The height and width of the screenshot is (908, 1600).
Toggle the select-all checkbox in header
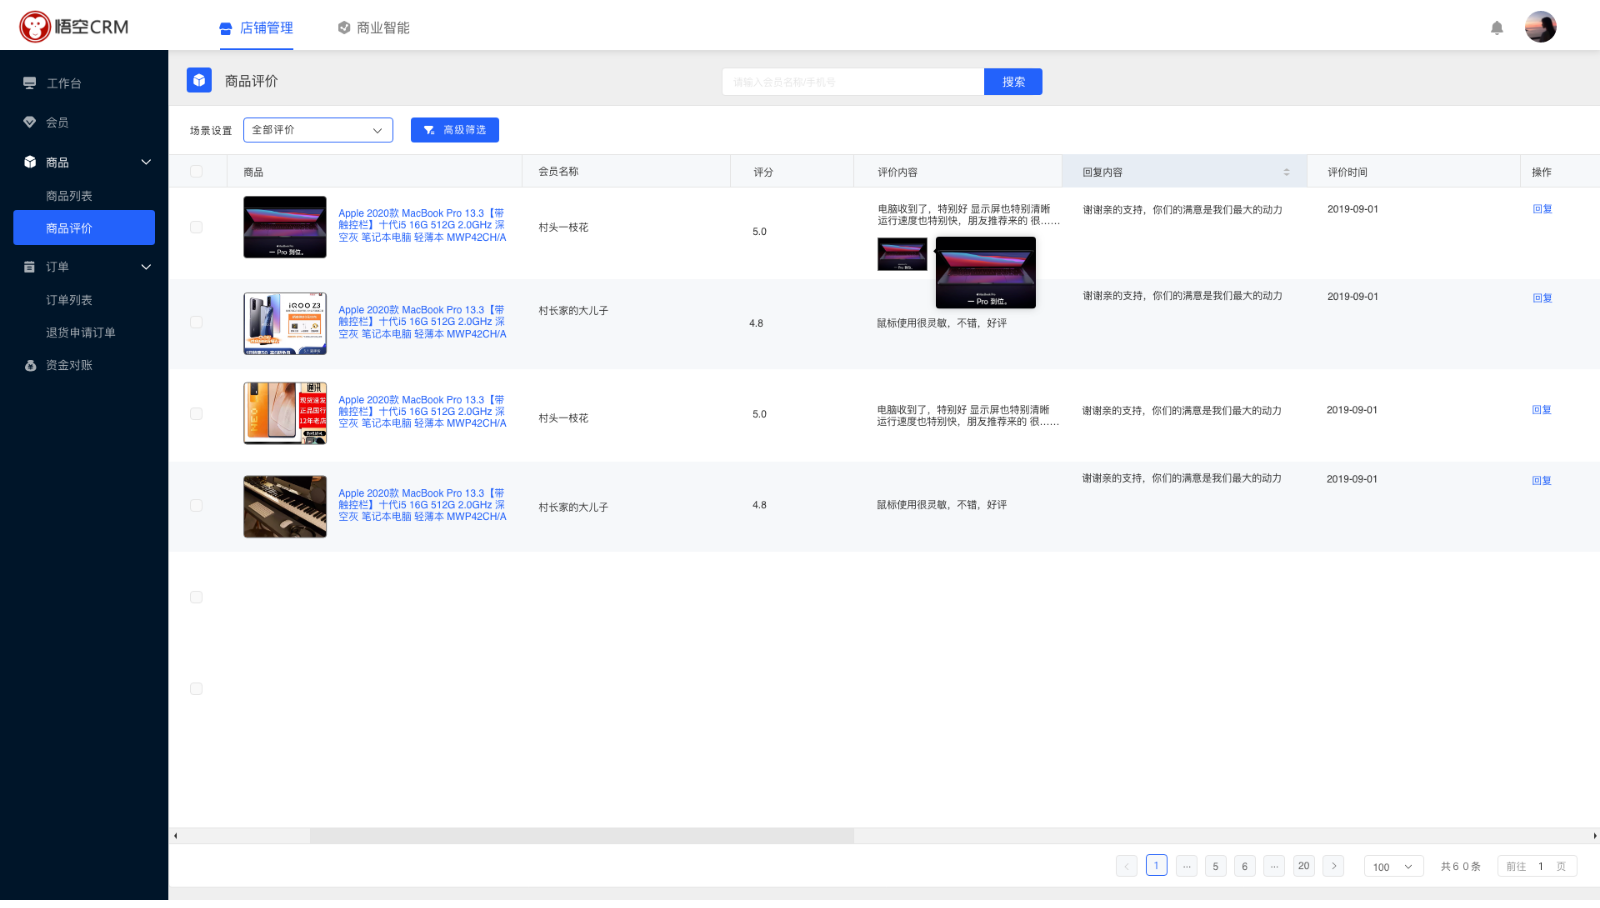[x=196, y=172]
